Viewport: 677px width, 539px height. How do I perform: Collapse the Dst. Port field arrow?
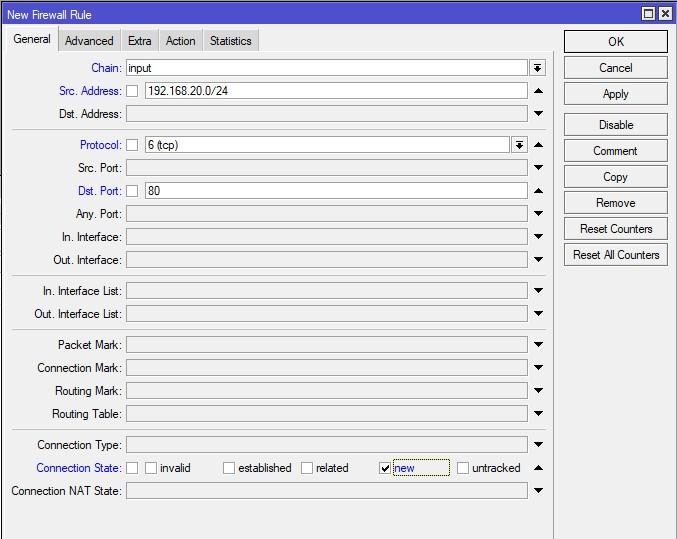point(538,190)
